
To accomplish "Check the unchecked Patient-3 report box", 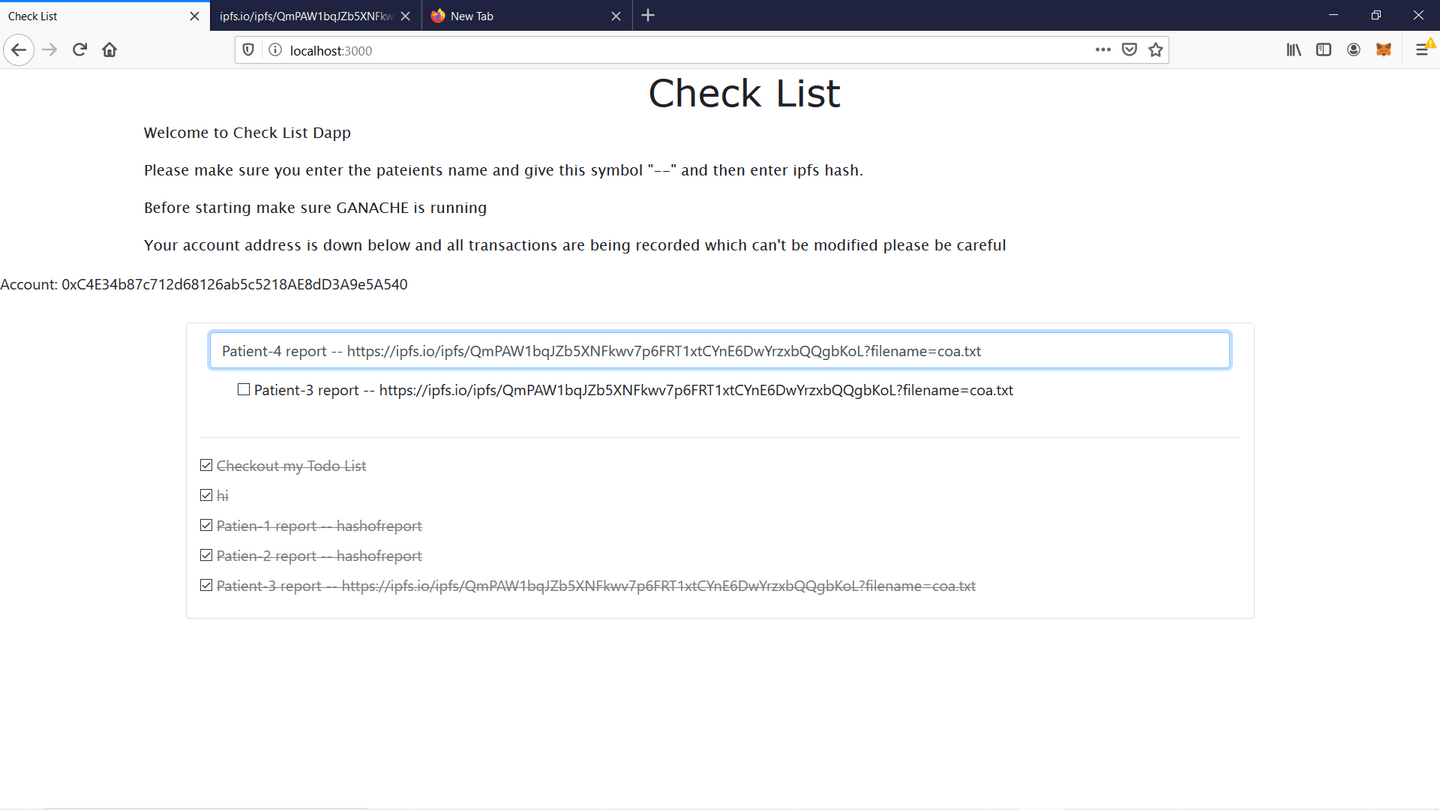I will coord(243,390).
